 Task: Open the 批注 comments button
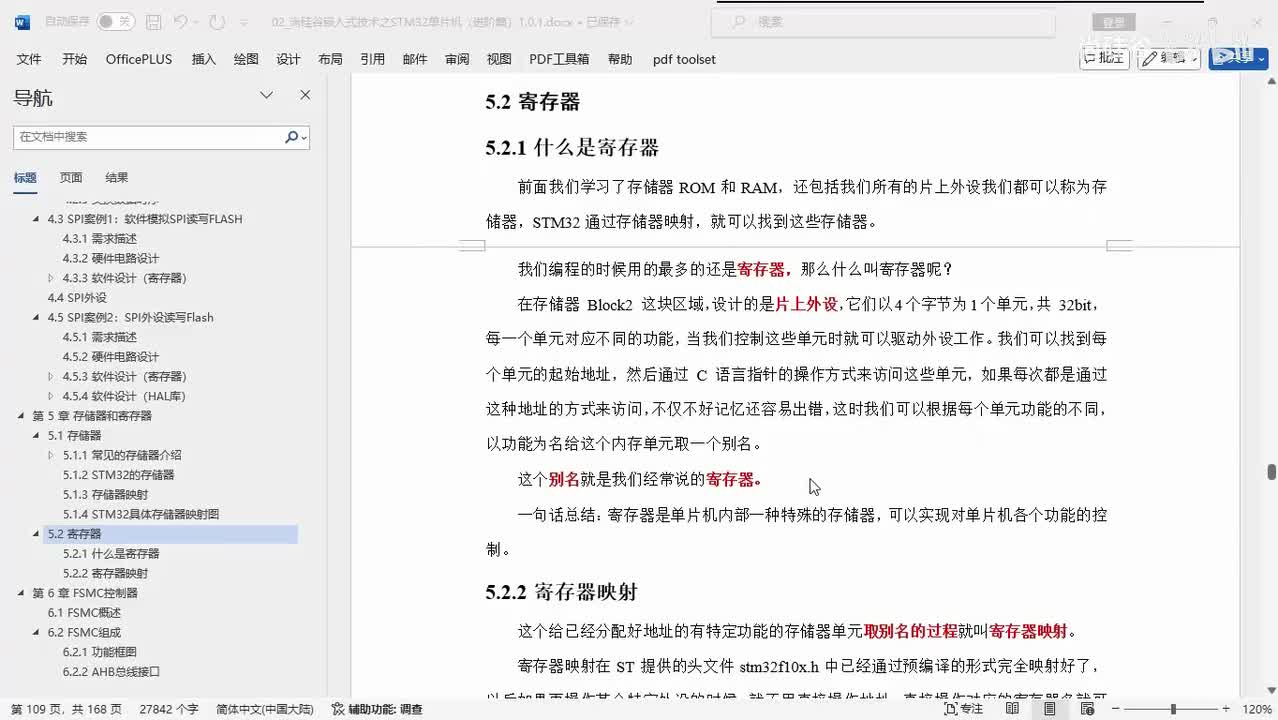pos(1104,58)
